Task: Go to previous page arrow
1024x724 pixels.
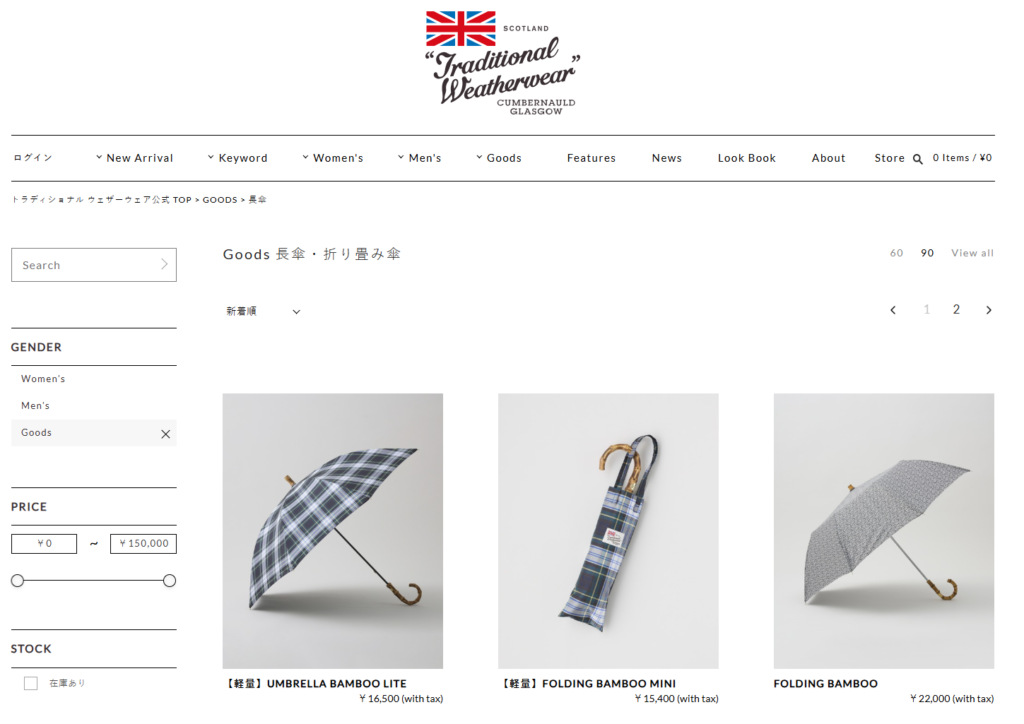Action: 893,310
